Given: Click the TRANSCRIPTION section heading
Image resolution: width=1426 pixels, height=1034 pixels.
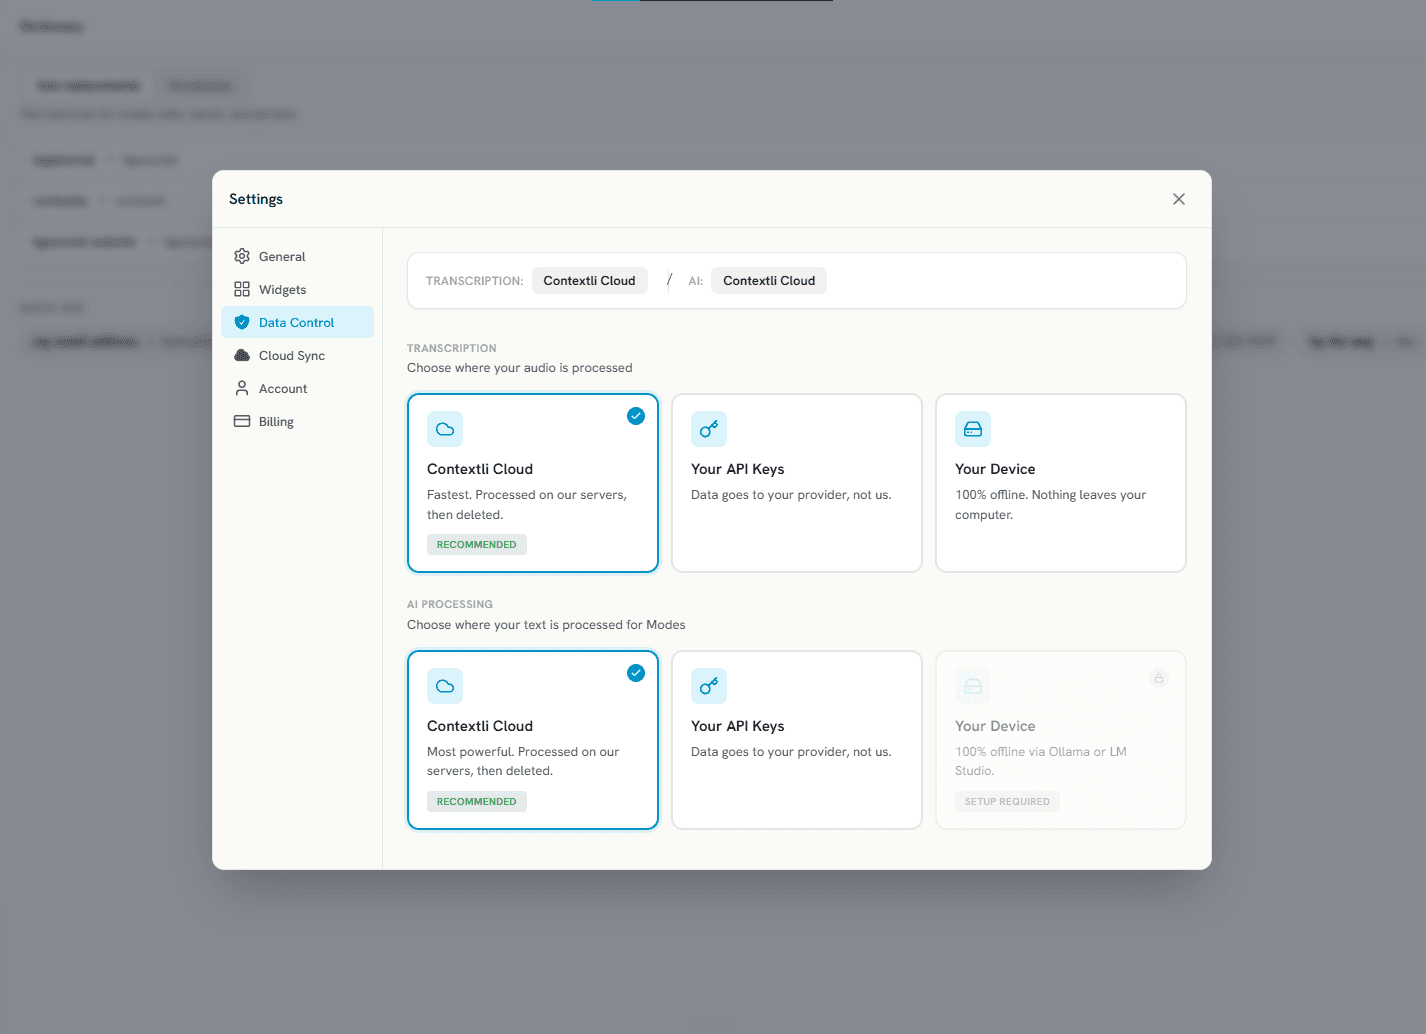Looking at the screenshot, I should tap(452, 348).
